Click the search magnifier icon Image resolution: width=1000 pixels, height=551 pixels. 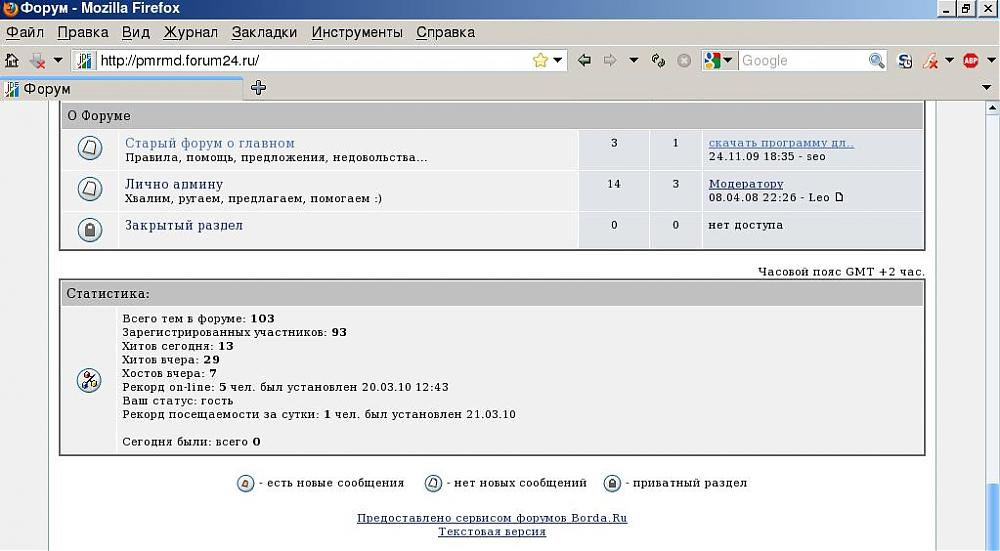click(x=877, y=61)
